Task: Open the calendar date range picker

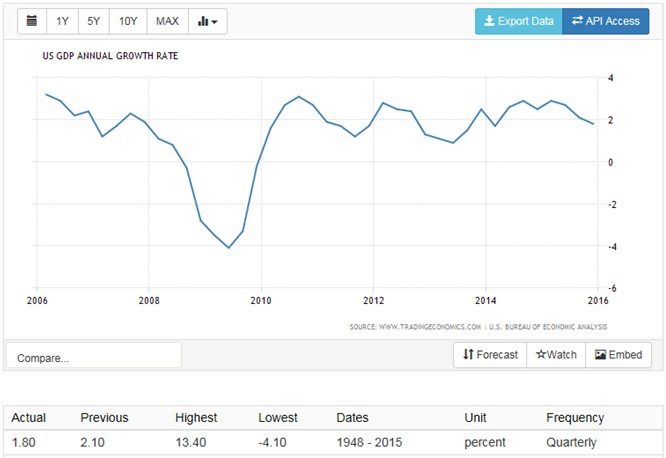Action: click(32, 21)
